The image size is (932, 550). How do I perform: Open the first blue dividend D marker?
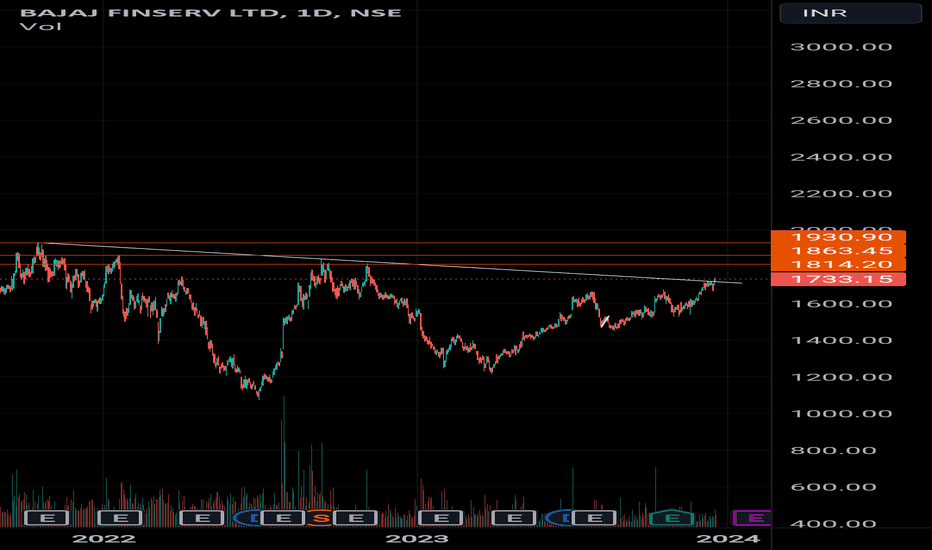click(x=247, y=518)
